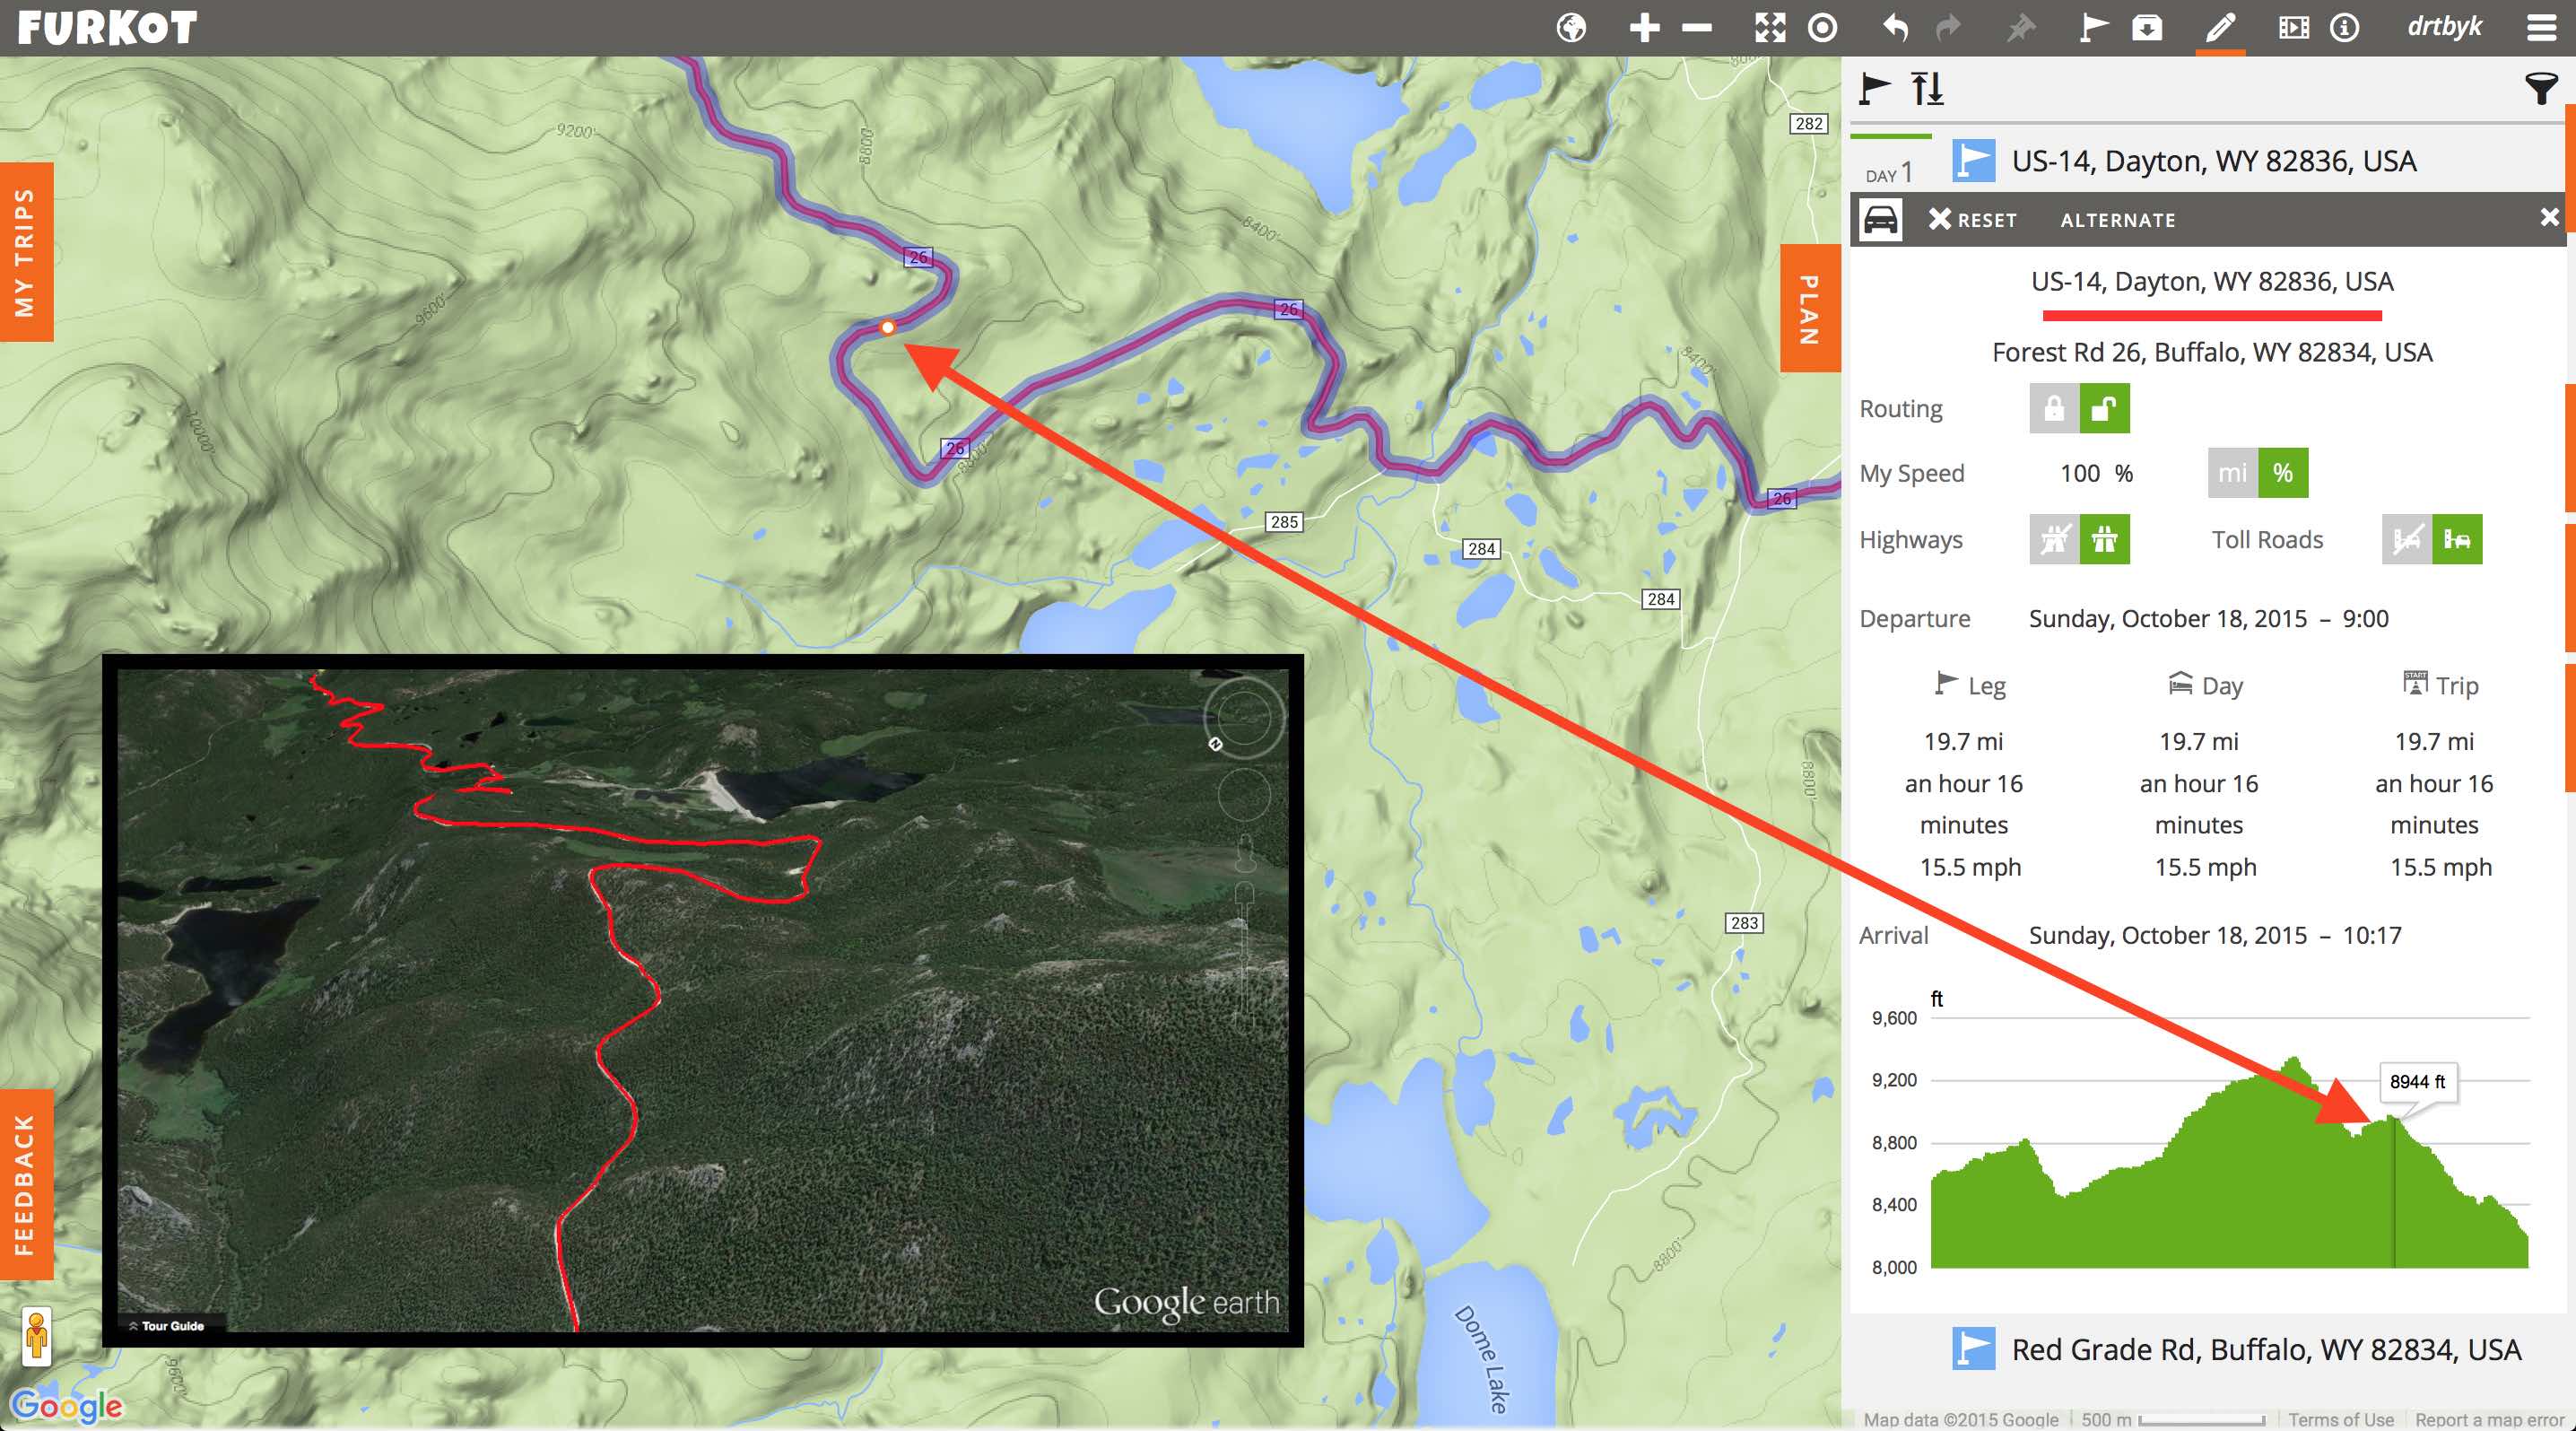Image resolution: width=2576 pixels, height=1431 pixels.
Task: Zoom out with the minus icon
Action: (x=1696, y=27)
